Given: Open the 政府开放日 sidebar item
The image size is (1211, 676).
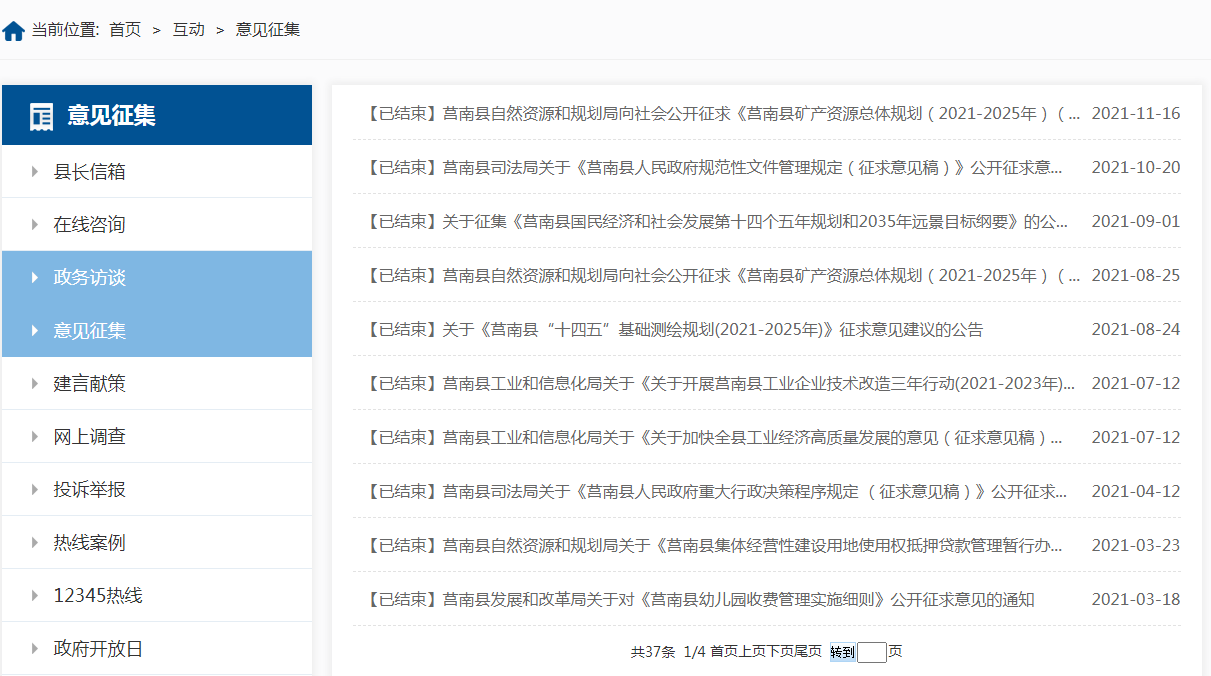Looking at the screenshot, I should coord(157,649).
